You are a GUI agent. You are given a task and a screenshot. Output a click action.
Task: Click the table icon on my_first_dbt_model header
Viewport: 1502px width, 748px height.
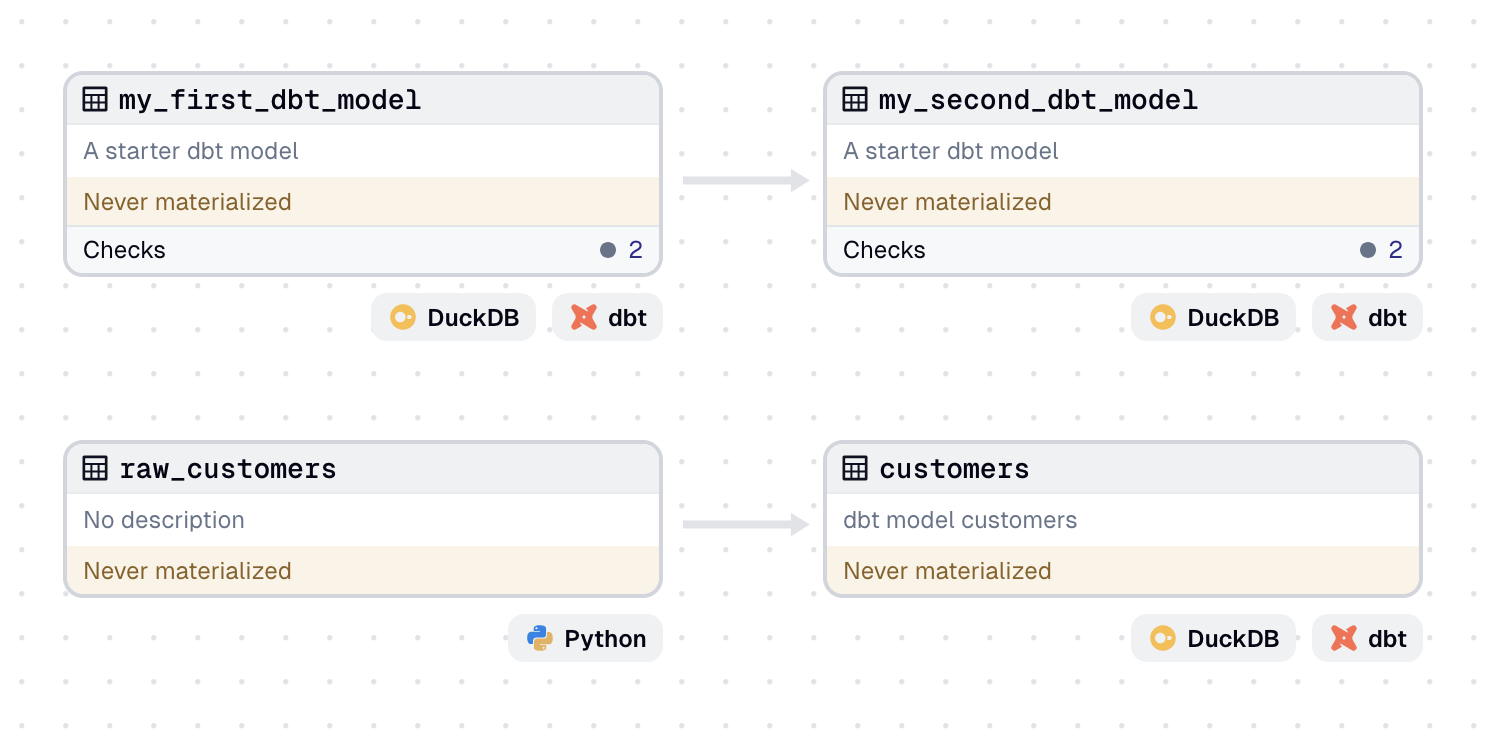(x=96, y=99)
